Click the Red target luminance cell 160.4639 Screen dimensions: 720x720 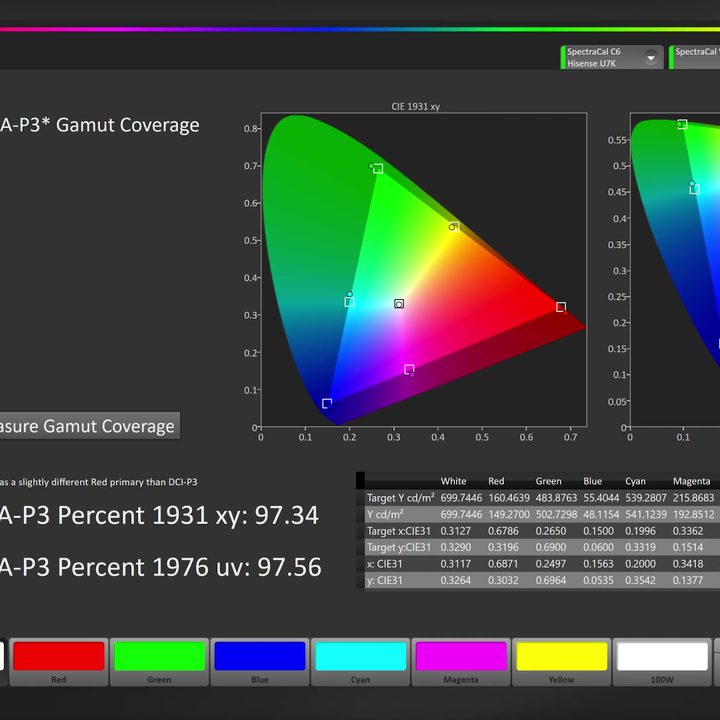(509, 498)
